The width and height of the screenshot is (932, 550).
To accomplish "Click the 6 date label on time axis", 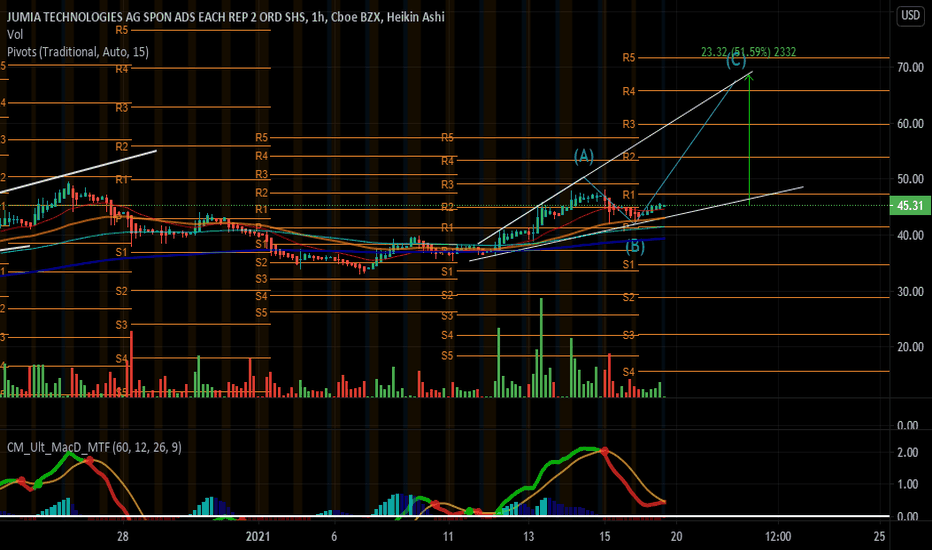I will 334,536.
